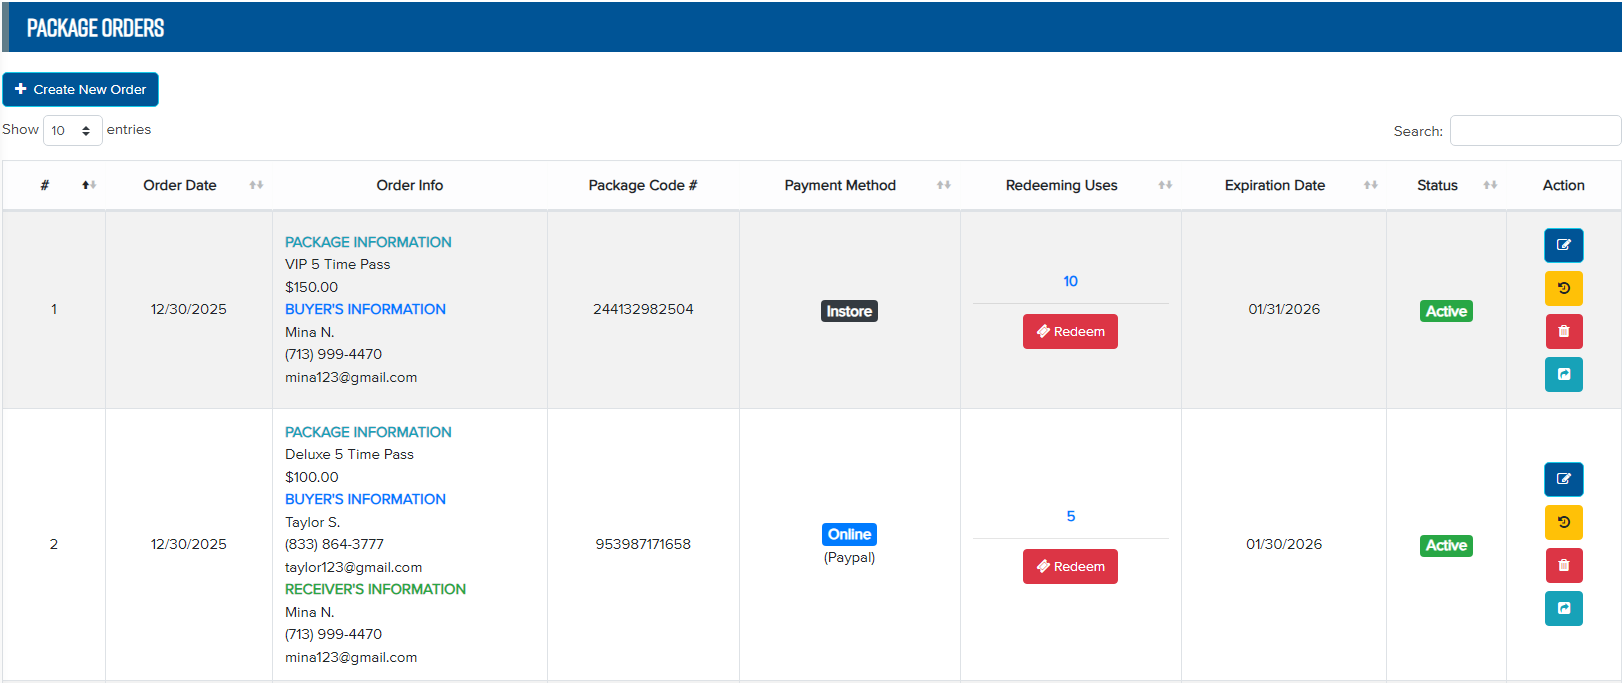Redeem the Deluxe 5 Time Pass order

(1070, 567)
